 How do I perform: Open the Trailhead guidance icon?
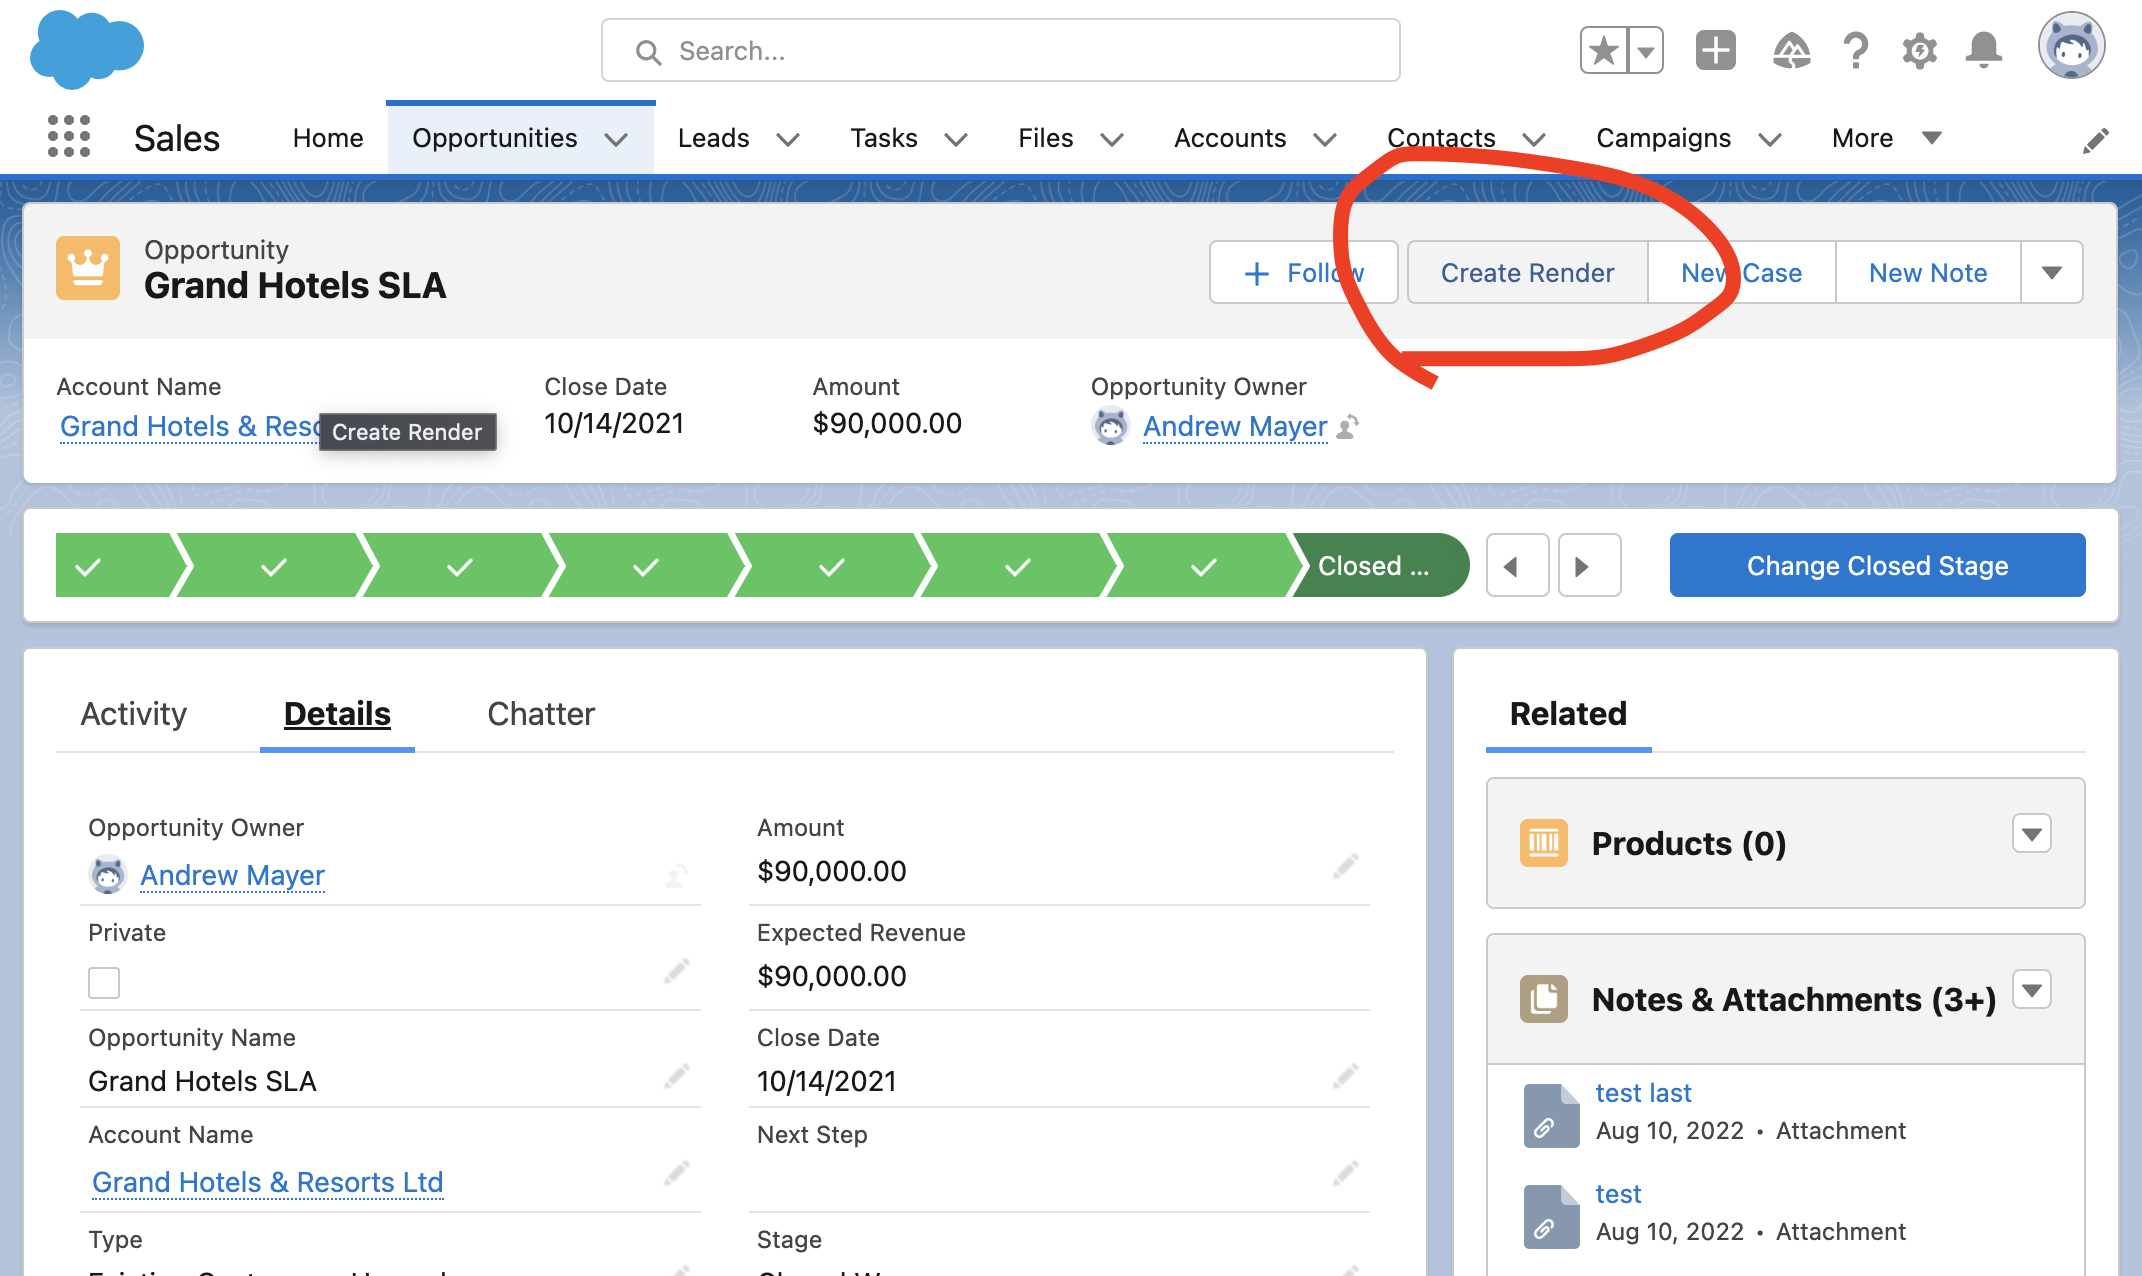(x=1791, y=50)
